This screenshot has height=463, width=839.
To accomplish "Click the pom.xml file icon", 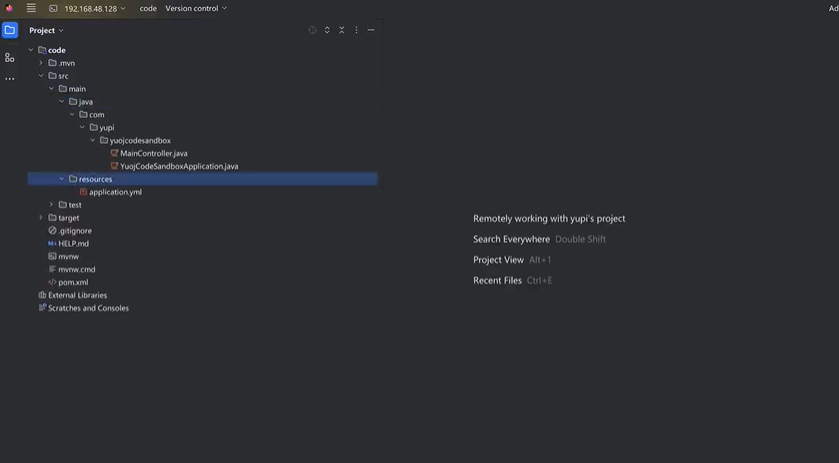I will (52, 282).
